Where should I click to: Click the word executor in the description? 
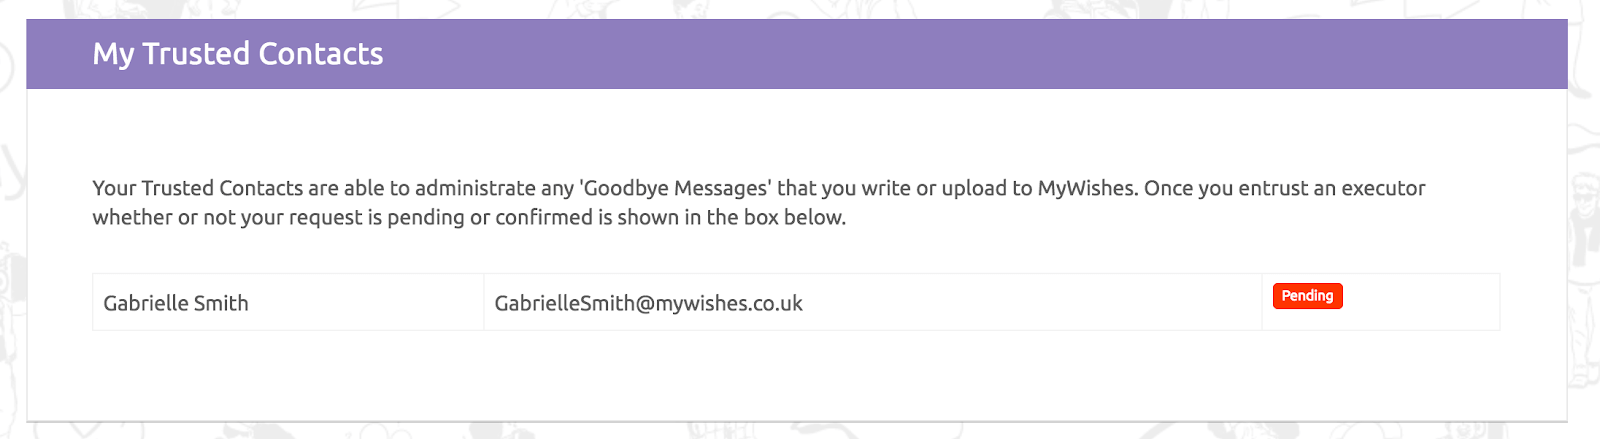click(x=1383, y=188)
